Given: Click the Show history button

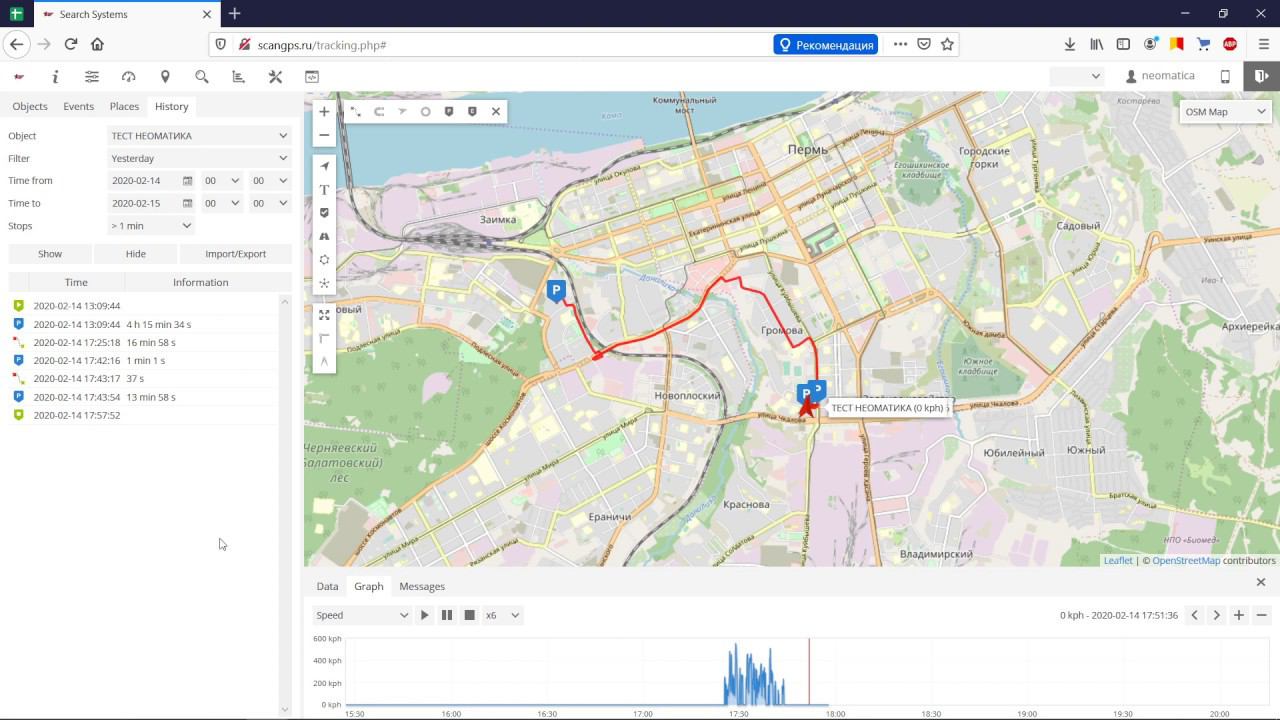Looking at the screenshot, I should [50, 254].
